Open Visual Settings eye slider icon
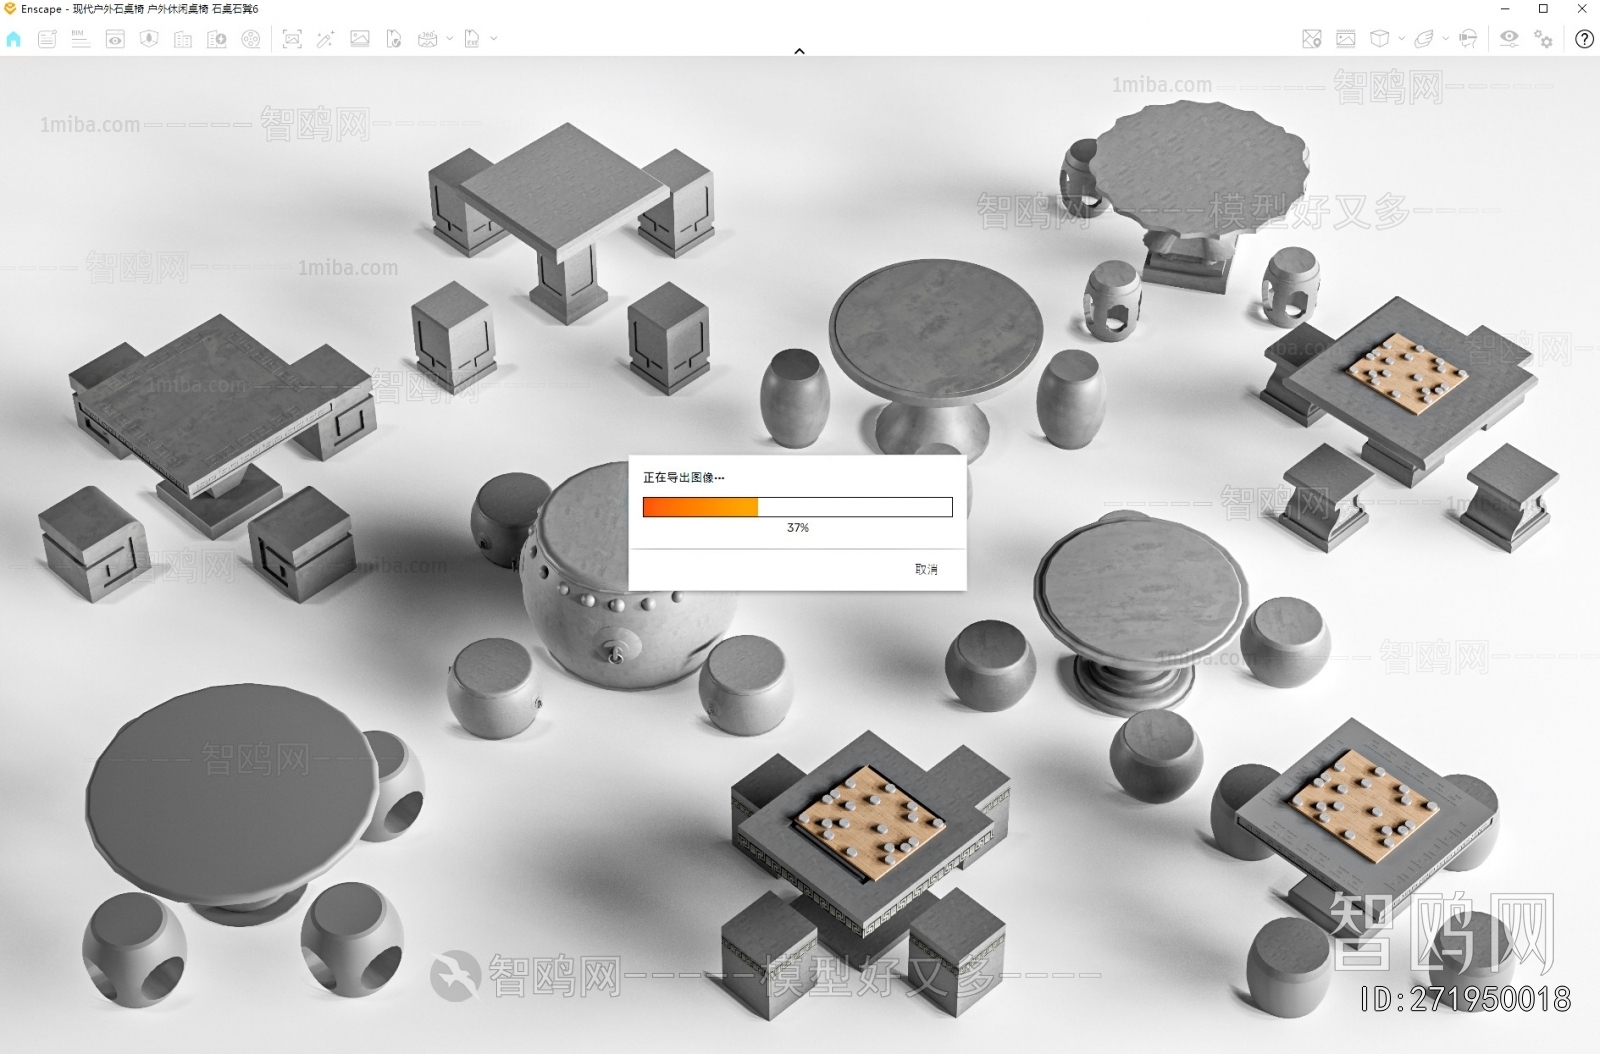 click(x=1509, y=39)
